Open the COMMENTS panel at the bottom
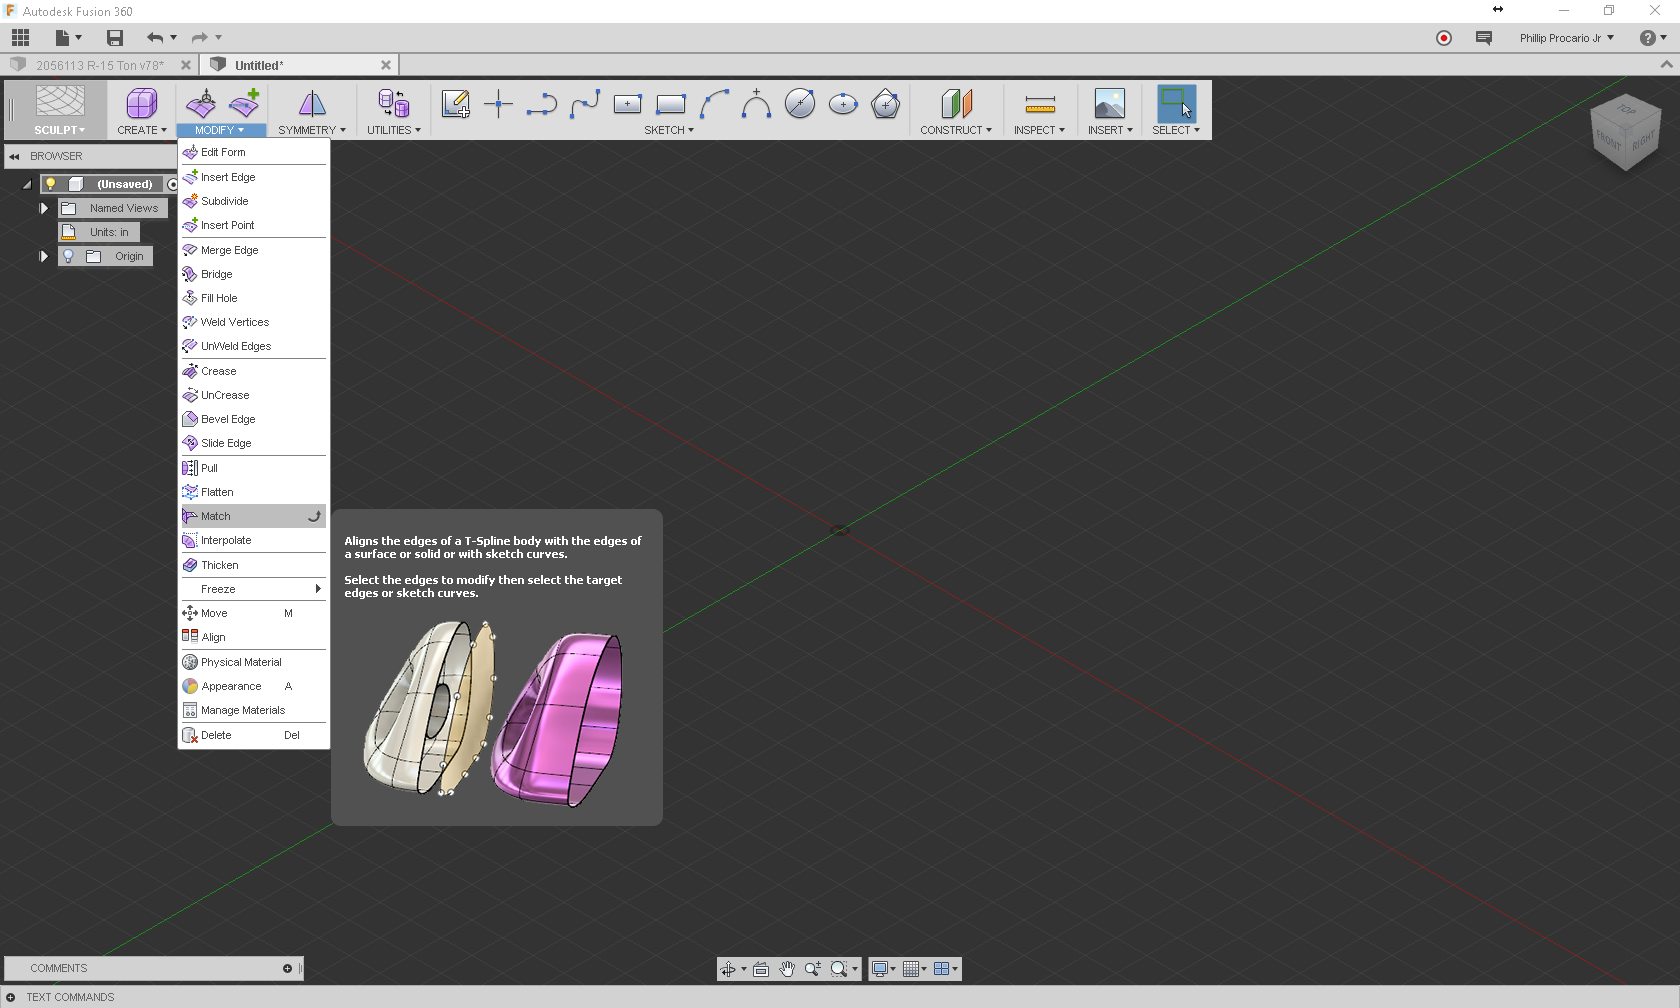This screenshot has height=1008, width=1680. click(x=57, y=968)
